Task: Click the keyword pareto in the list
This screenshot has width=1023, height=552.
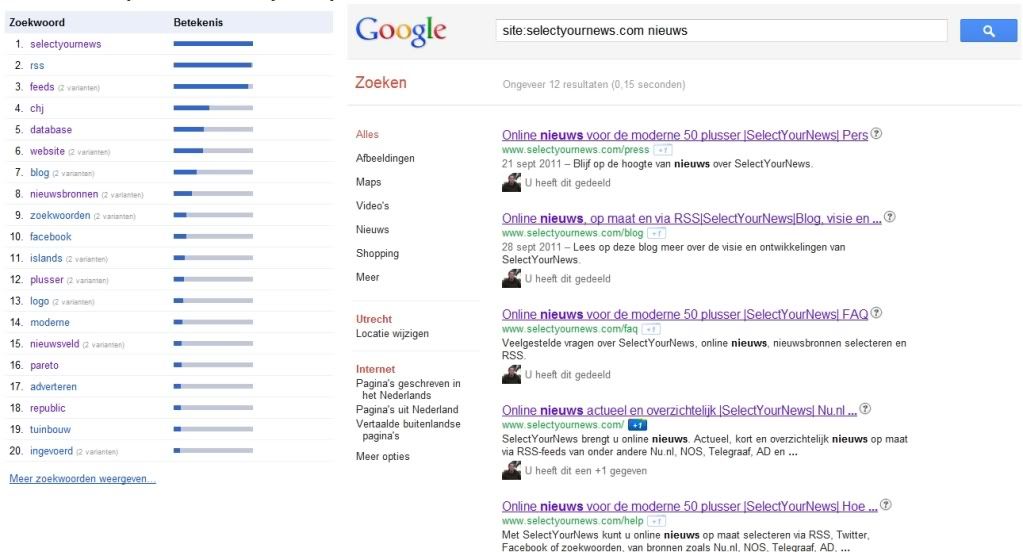Action: coord(44,365)
